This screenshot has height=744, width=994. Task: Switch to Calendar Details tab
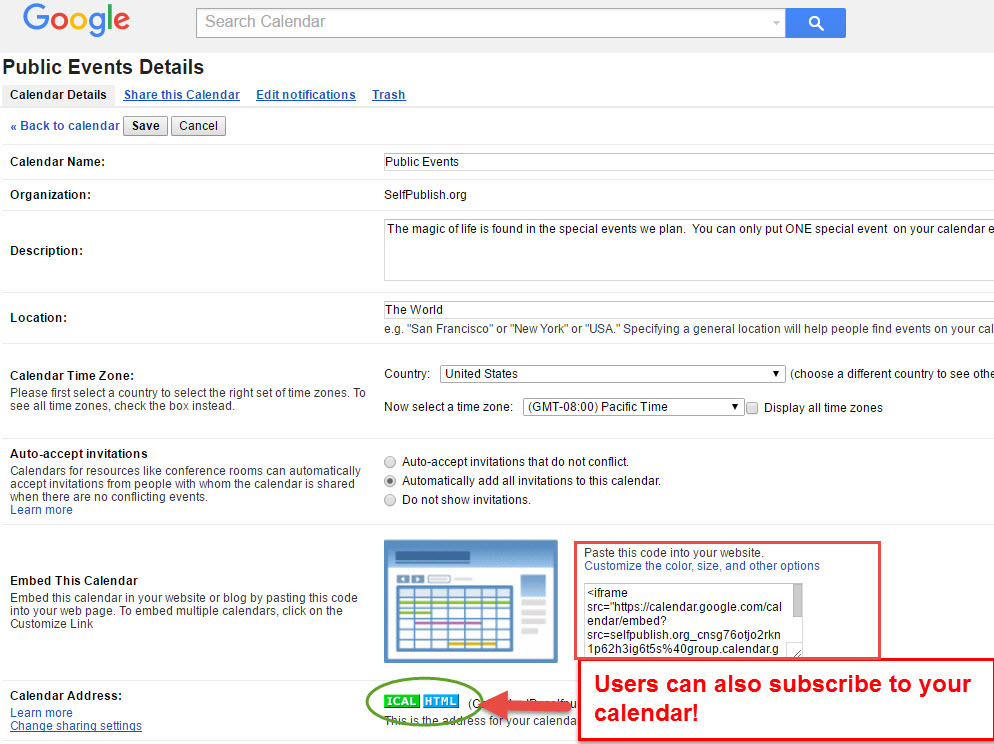pos(58,95)
